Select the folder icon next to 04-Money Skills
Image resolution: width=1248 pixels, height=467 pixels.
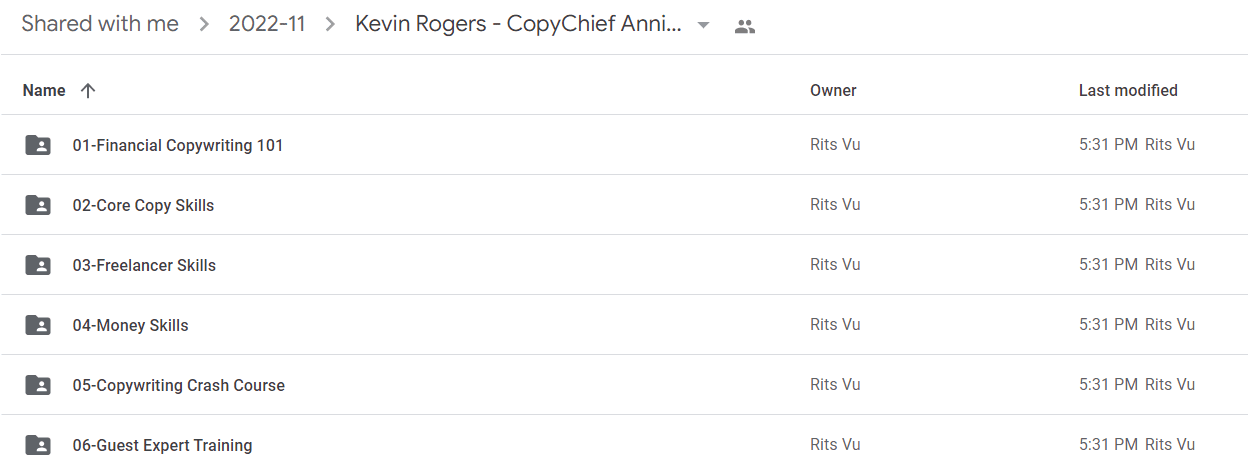(x=38, y=325)
